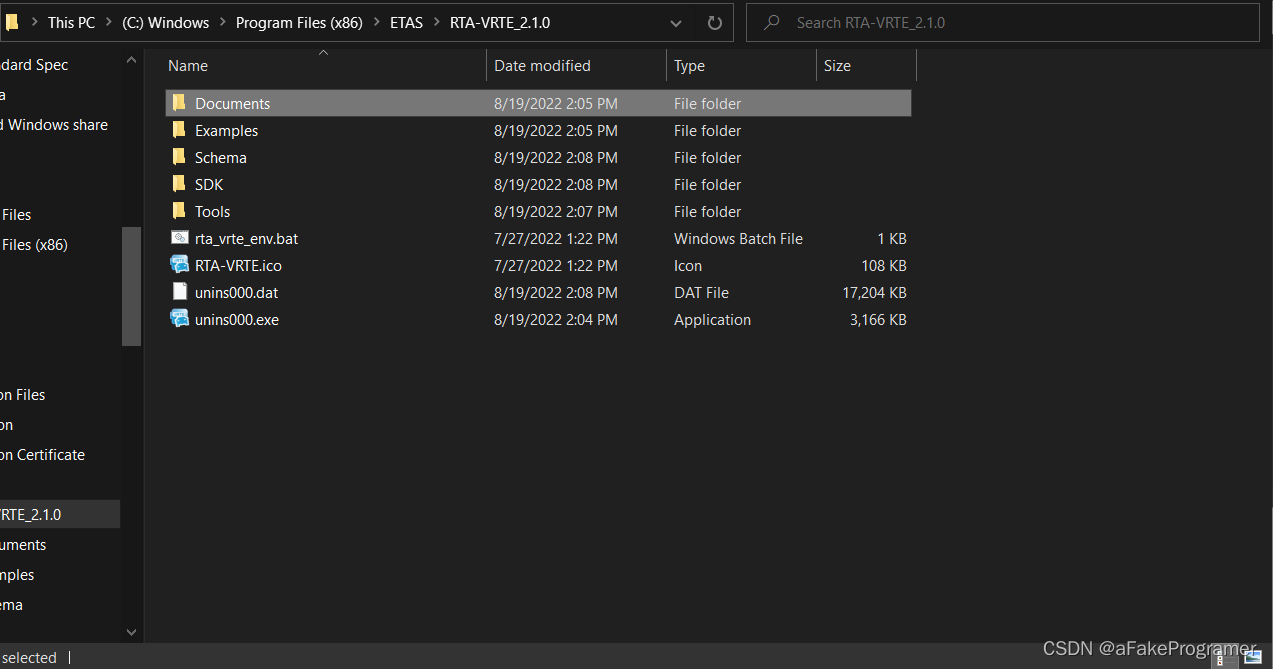The image size is (1273, 669).
Task: Select the Schema folder name
Action: [221, 157]
